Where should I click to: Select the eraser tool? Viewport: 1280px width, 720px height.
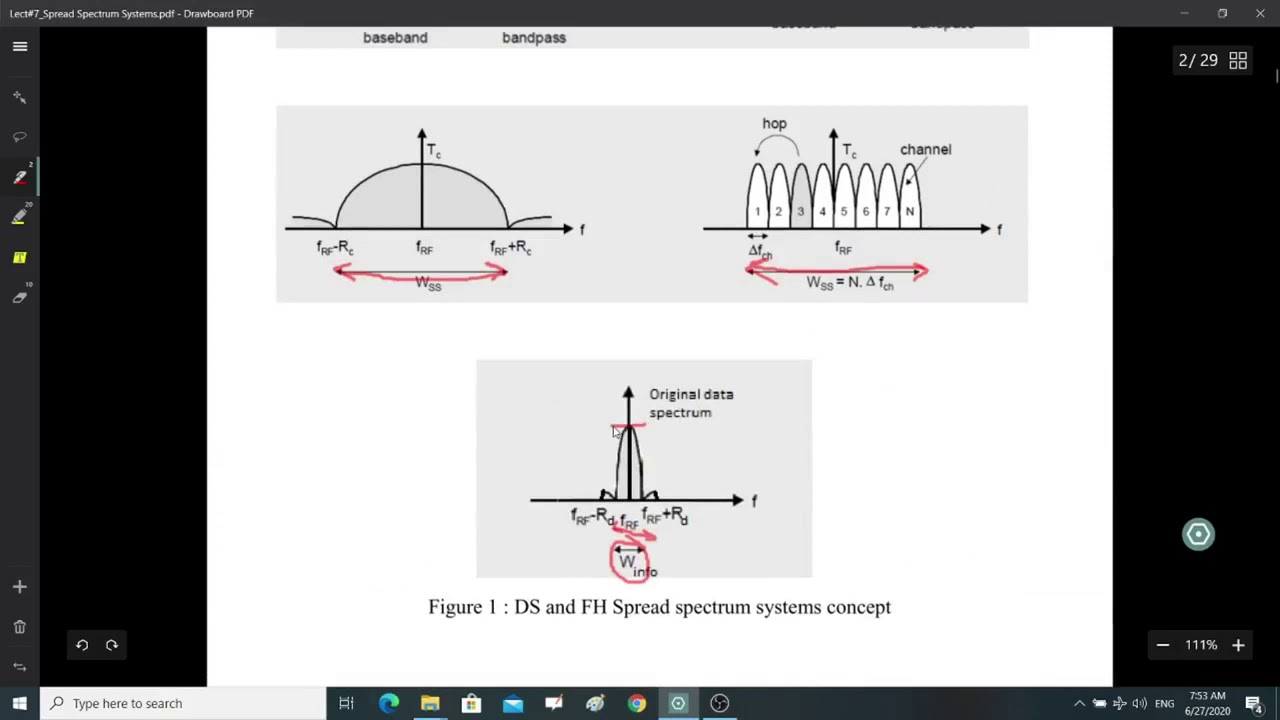point(20,297)
